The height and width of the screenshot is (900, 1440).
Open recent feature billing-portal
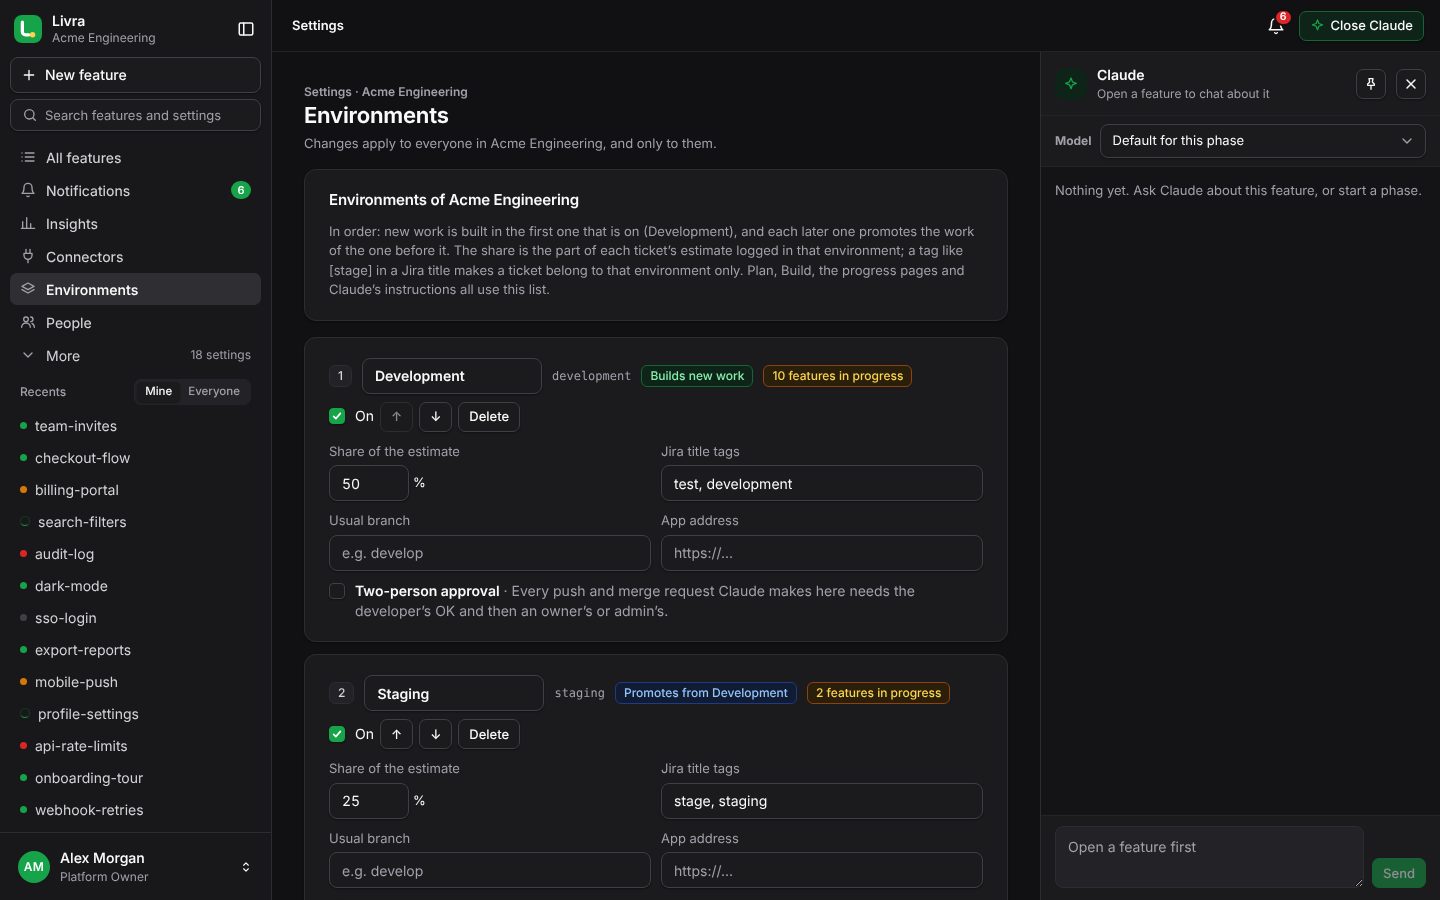tap(135, 490)
